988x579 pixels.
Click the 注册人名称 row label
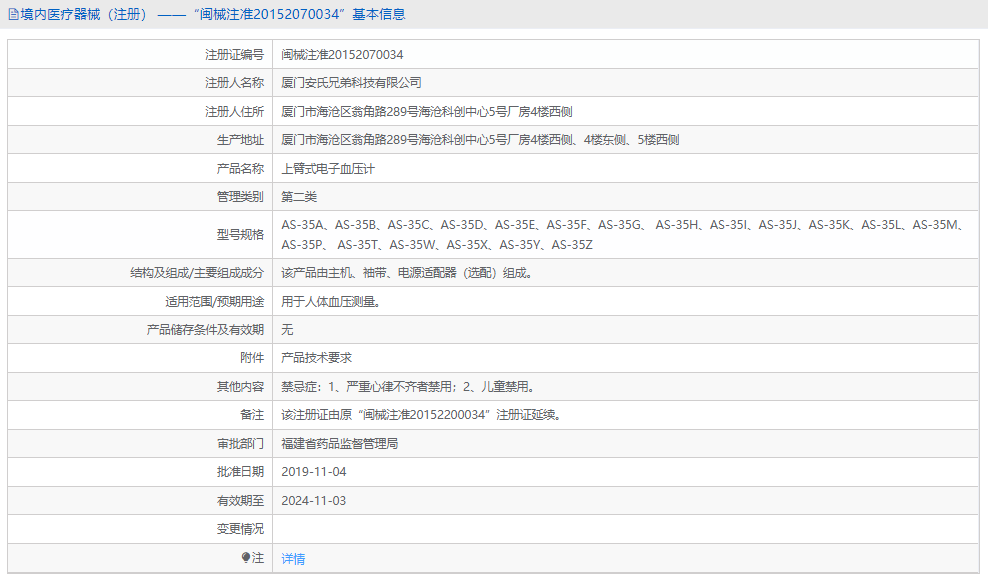[234, 83]
